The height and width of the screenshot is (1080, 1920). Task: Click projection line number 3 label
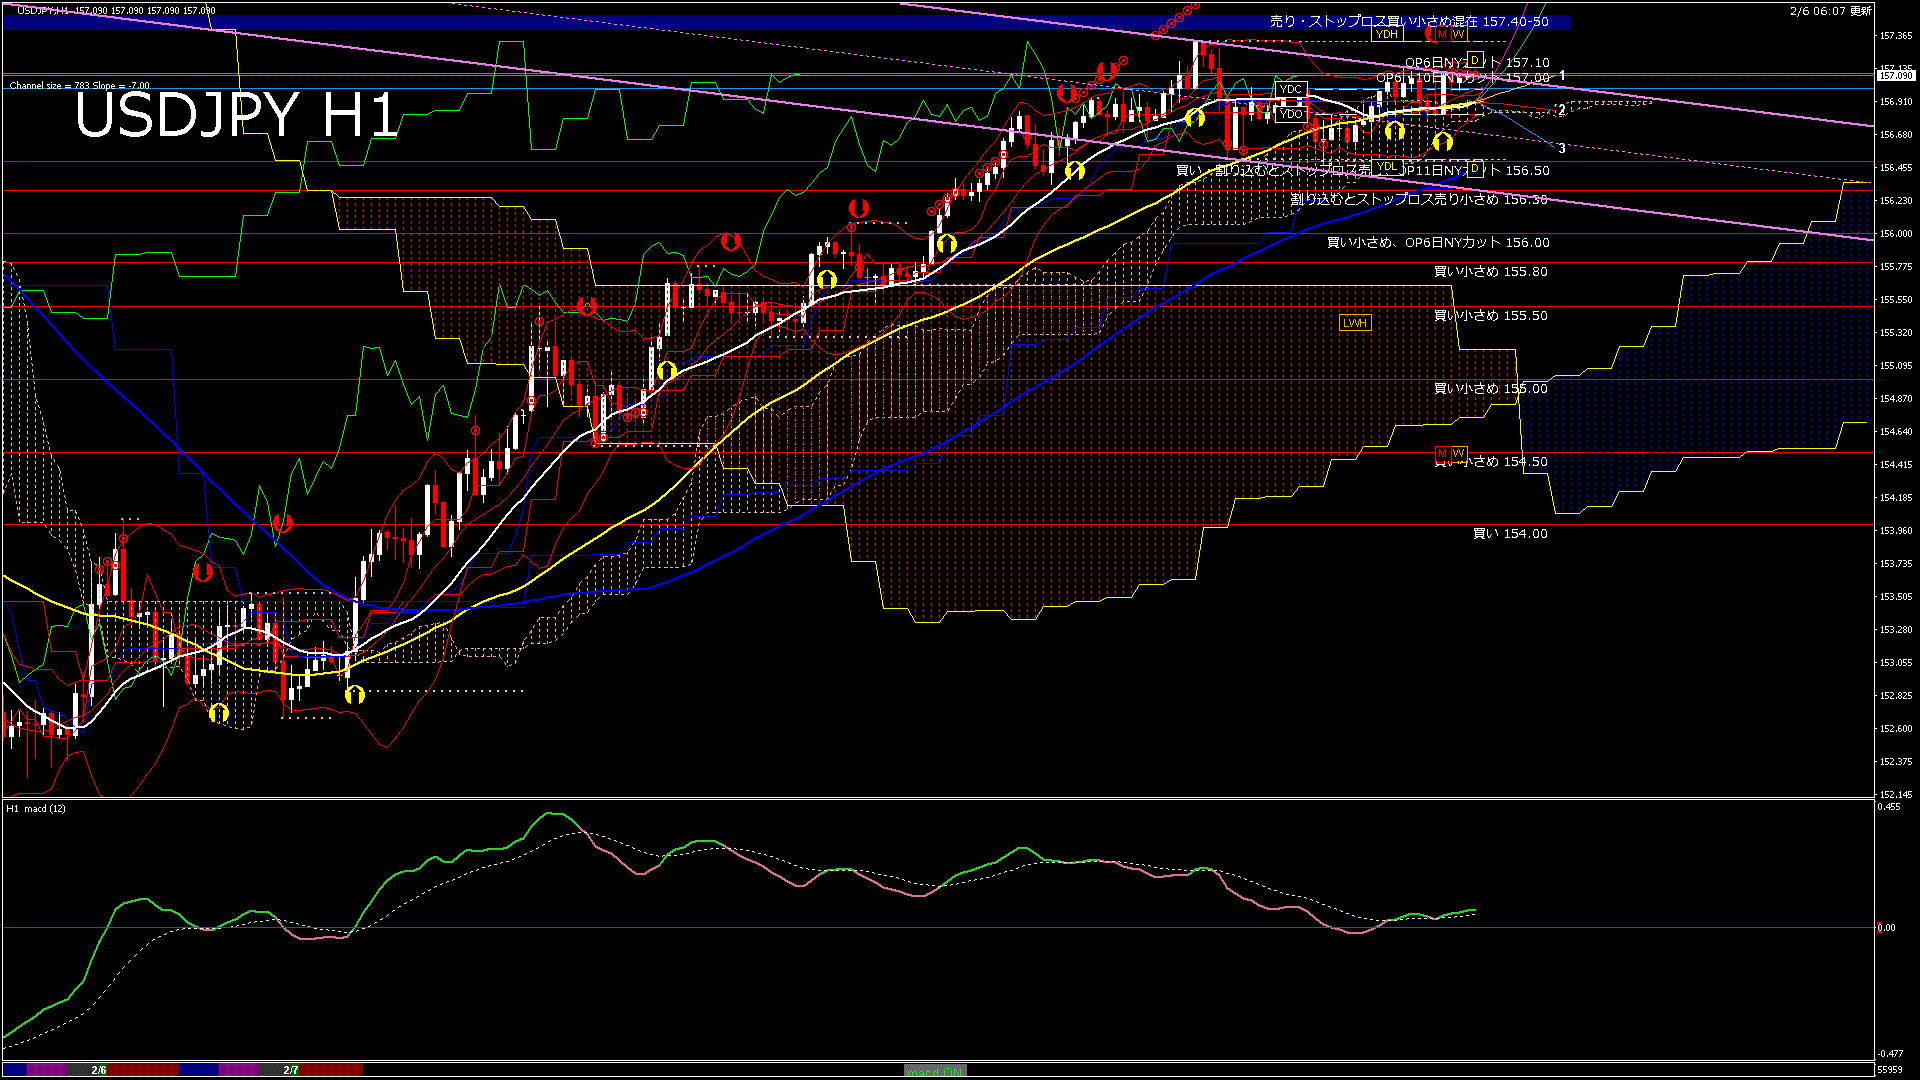click(x=1562, y=148)
